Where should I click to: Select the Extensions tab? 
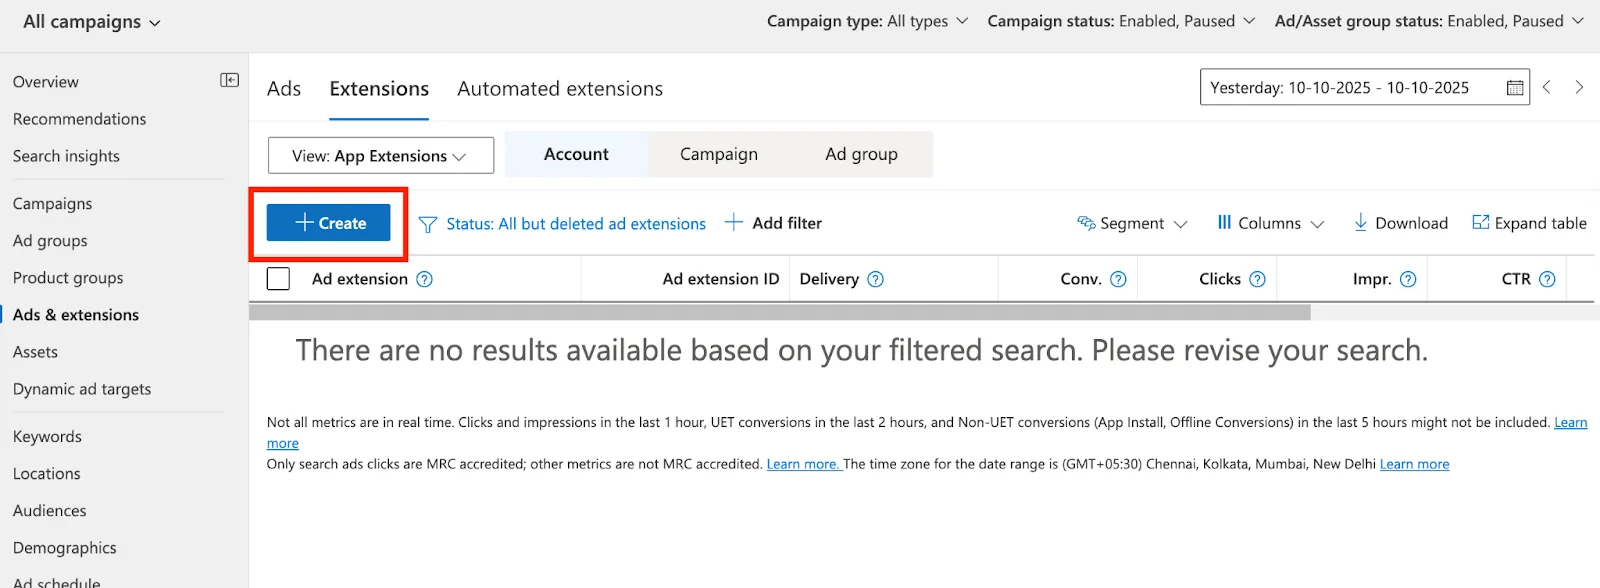point(379,89)
